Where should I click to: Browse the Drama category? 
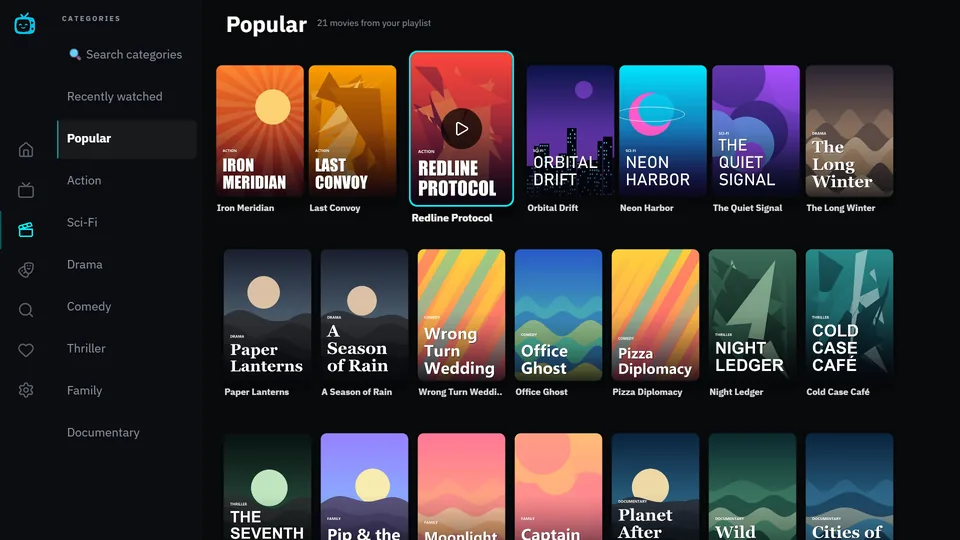127,264
